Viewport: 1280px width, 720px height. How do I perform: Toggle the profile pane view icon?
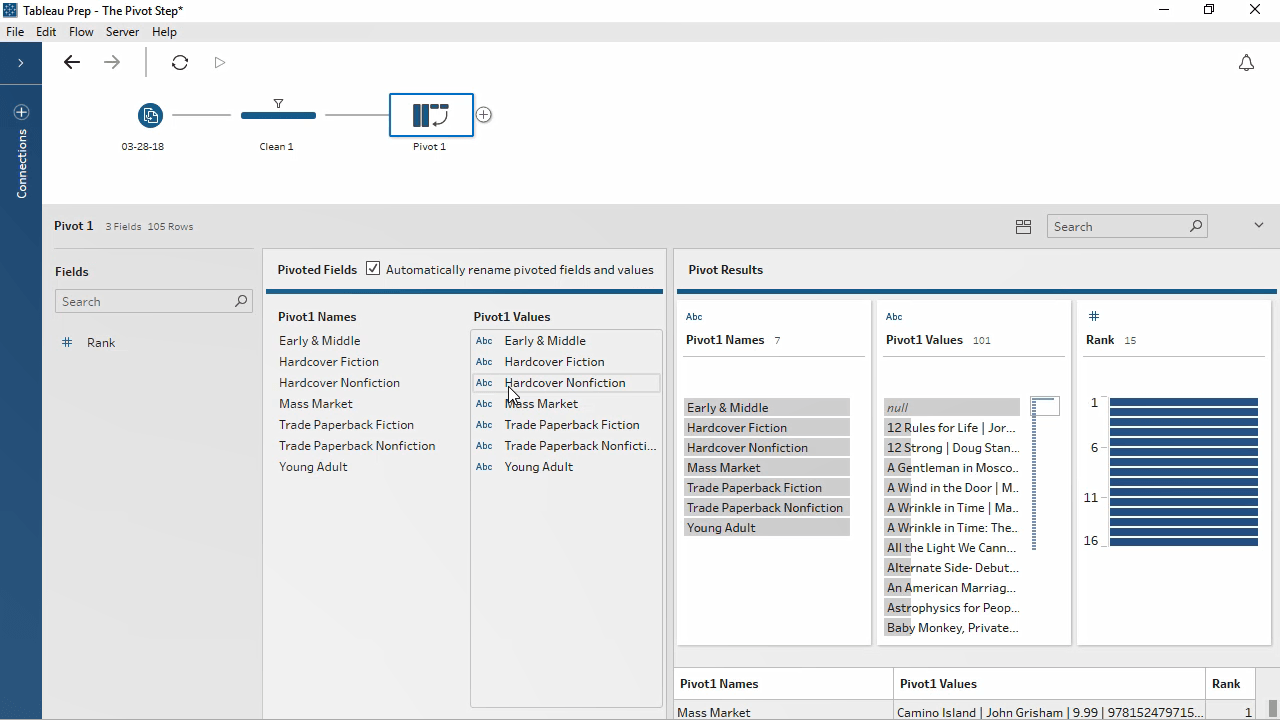(x=1023, y=227)
